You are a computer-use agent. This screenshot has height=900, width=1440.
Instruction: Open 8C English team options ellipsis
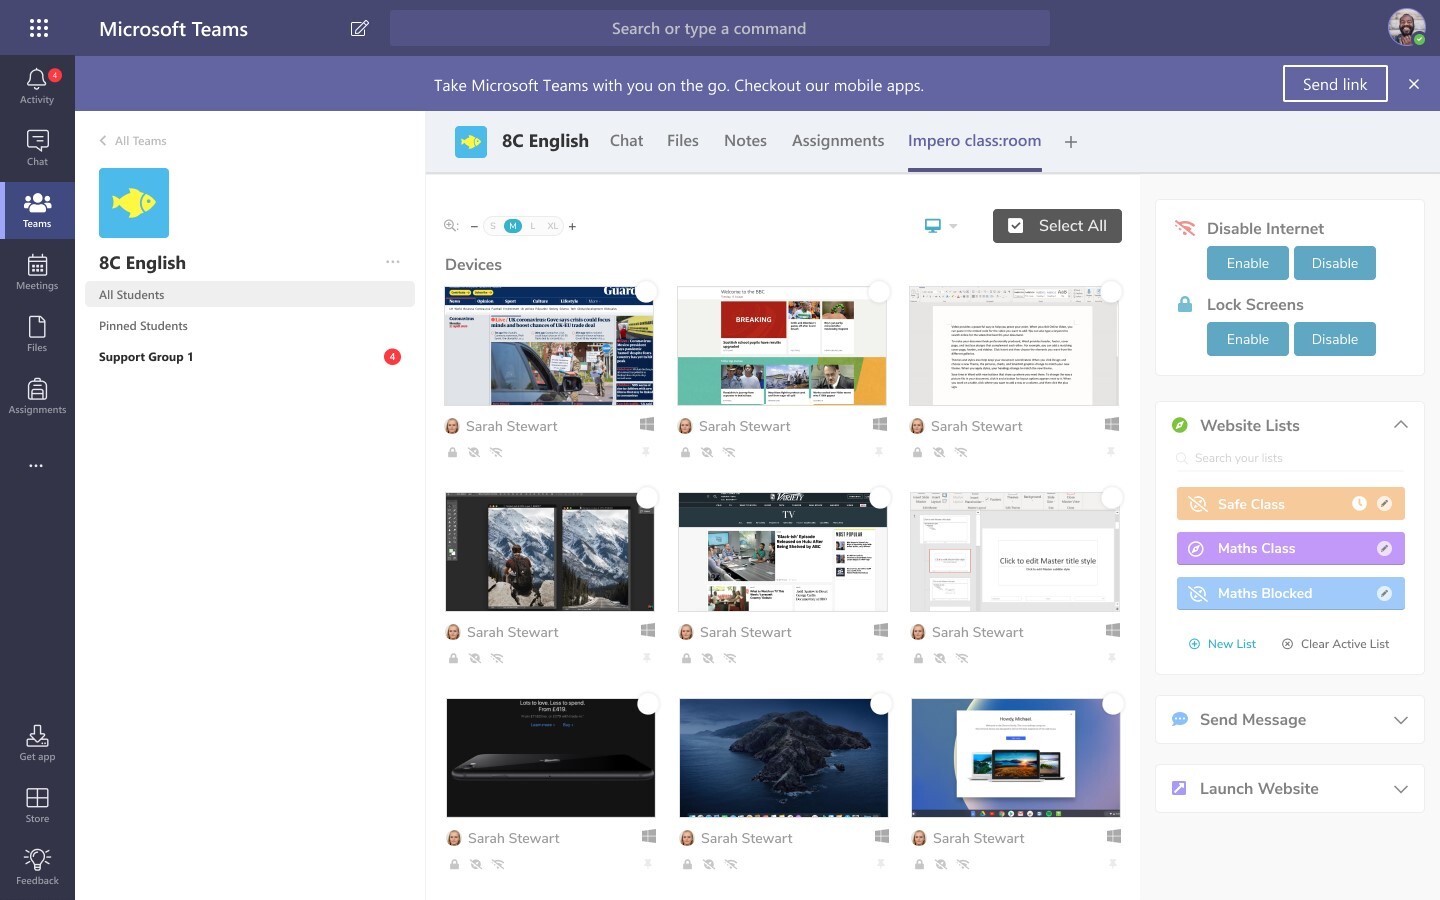pyautogui.click(x=392, y=262)
